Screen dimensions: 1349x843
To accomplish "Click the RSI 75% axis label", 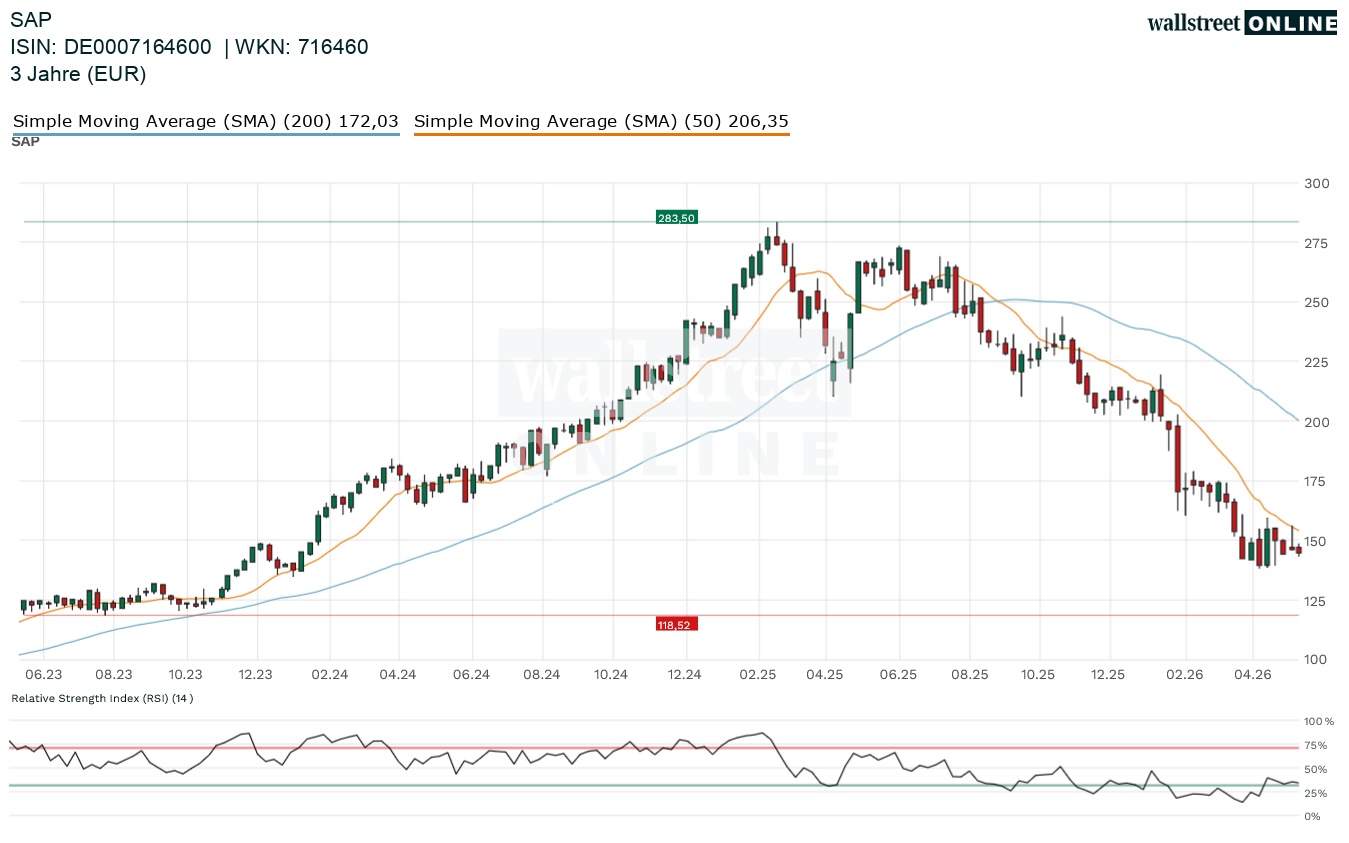I will pyautogui.click(x=1317, y=745).
